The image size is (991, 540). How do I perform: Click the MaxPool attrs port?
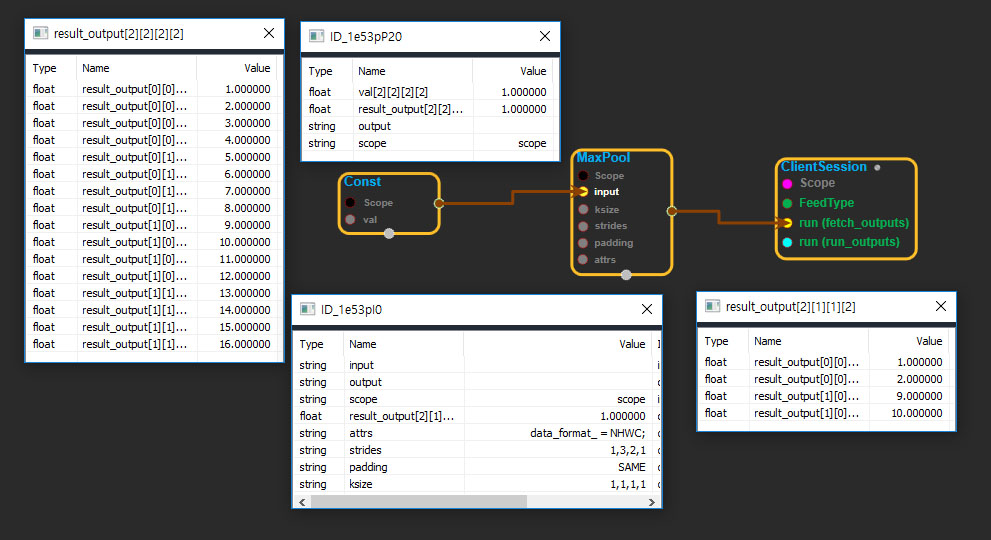point(583,260)
